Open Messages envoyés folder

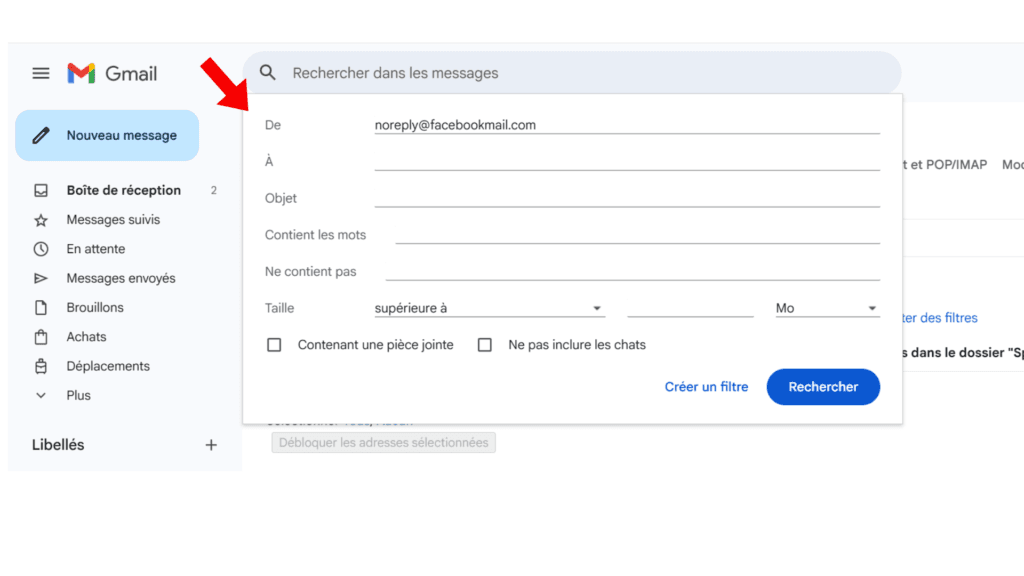pyautogui.click(x=120, y=278)
